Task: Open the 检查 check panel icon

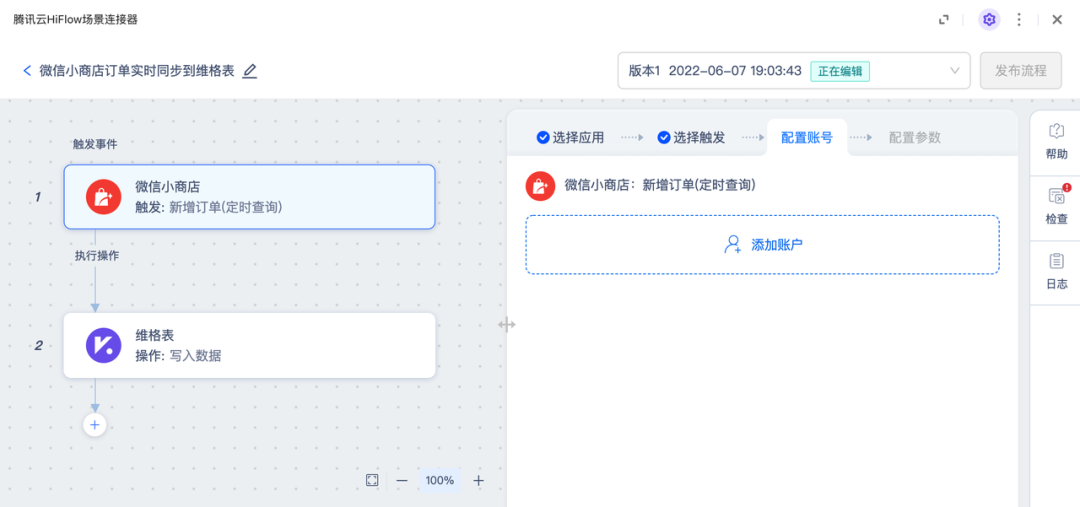Action: (x=1056, y=206)
